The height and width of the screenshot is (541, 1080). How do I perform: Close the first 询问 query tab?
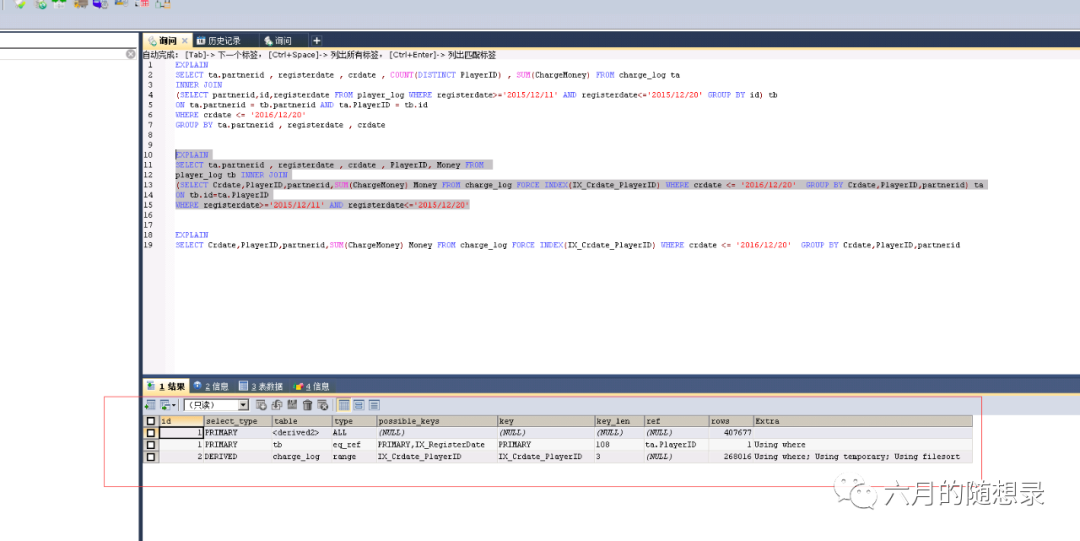click(x=185, y=41)
